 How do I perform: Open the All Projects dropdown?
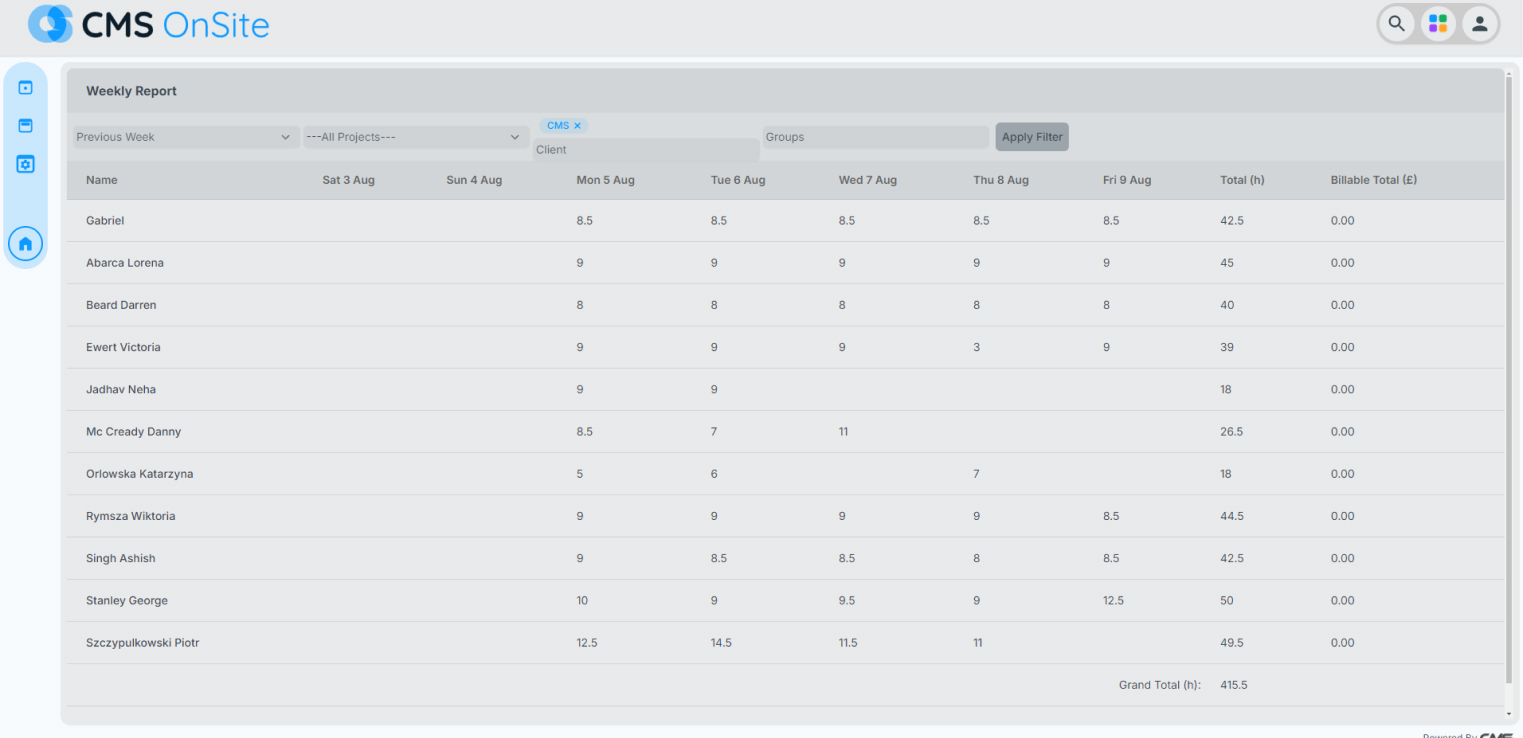[416, 137]
